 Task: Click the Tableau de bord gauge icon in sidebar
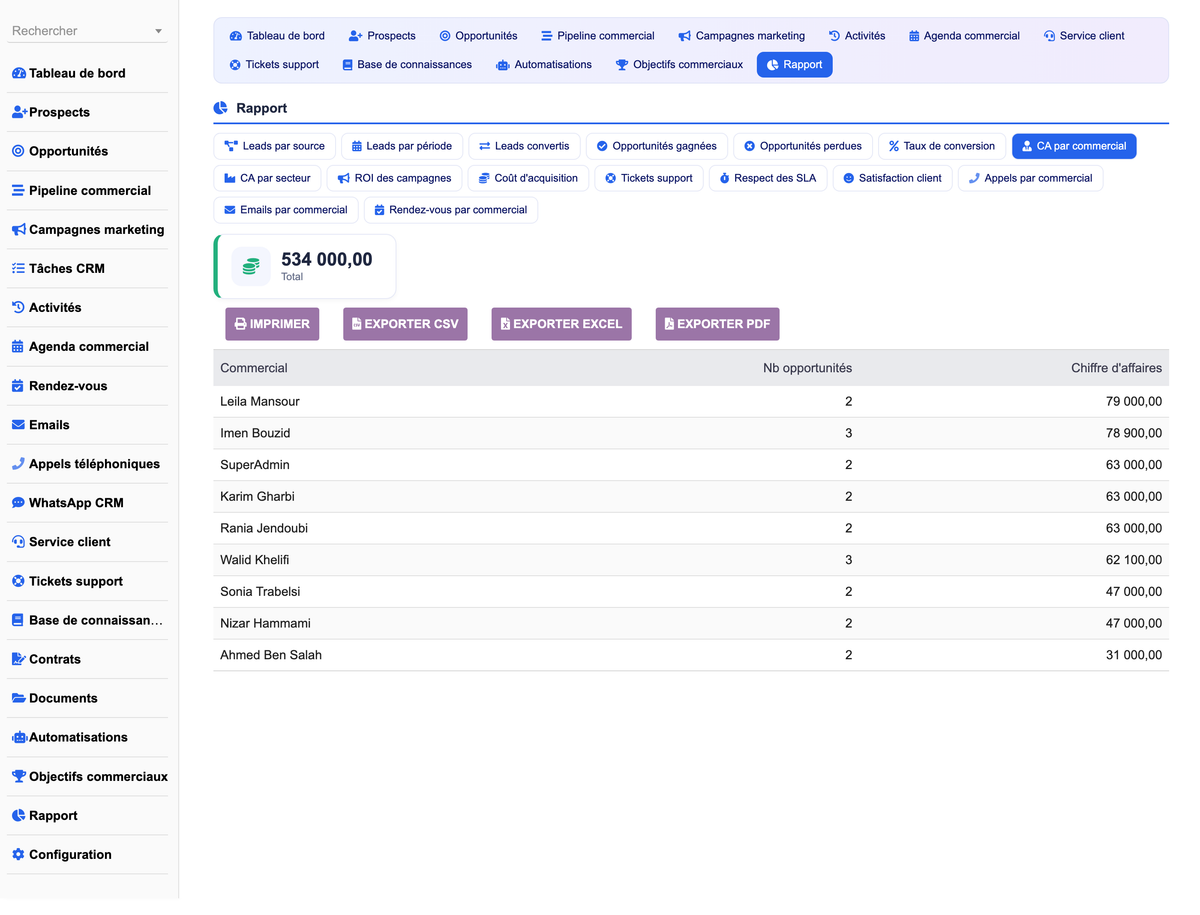(x=18, y=74)
